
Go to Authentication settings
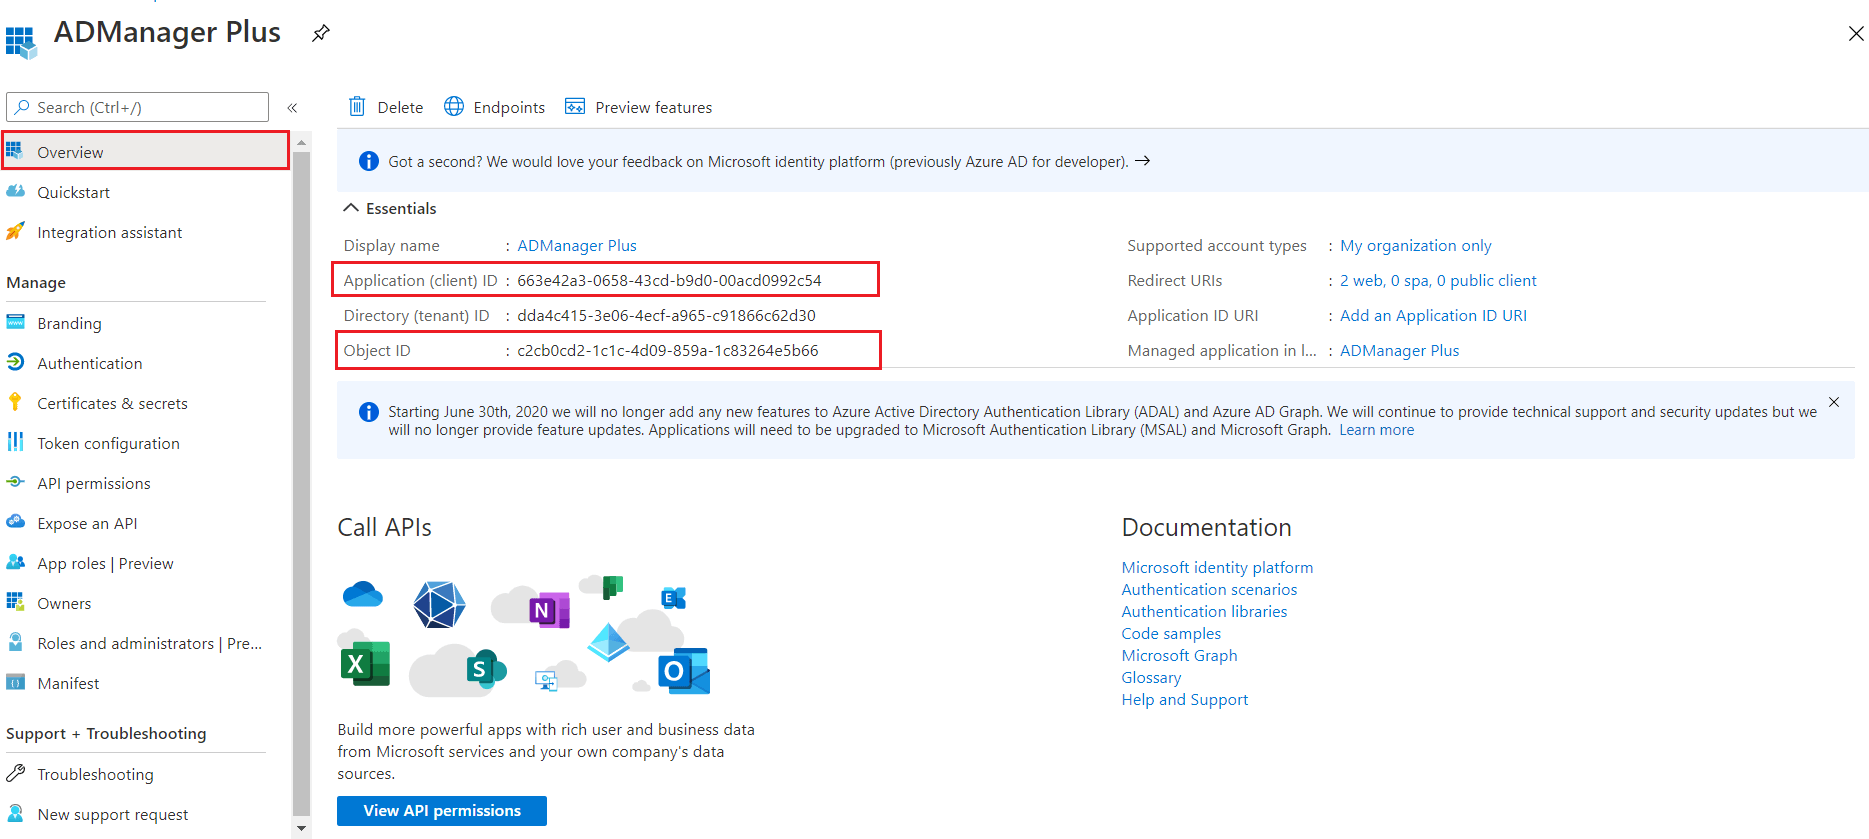tap(89, 363)
